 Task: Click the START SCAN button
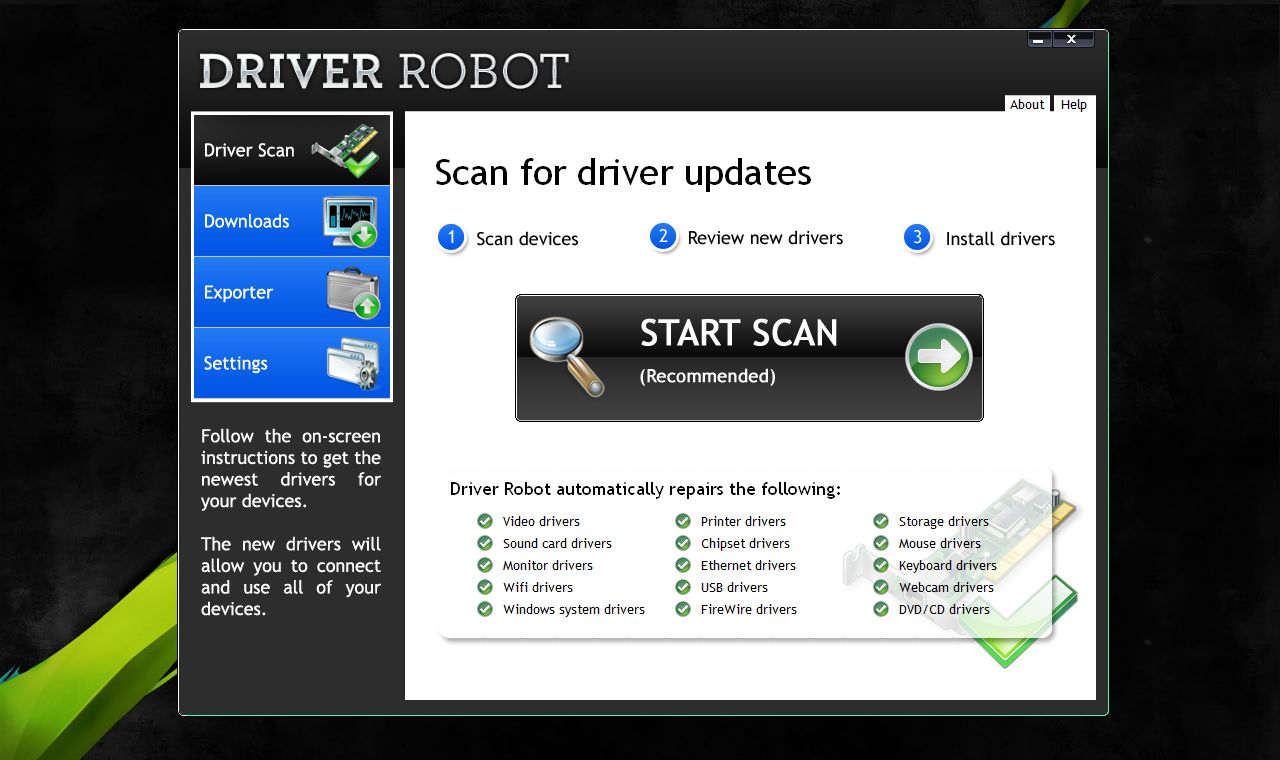(749, 358)
